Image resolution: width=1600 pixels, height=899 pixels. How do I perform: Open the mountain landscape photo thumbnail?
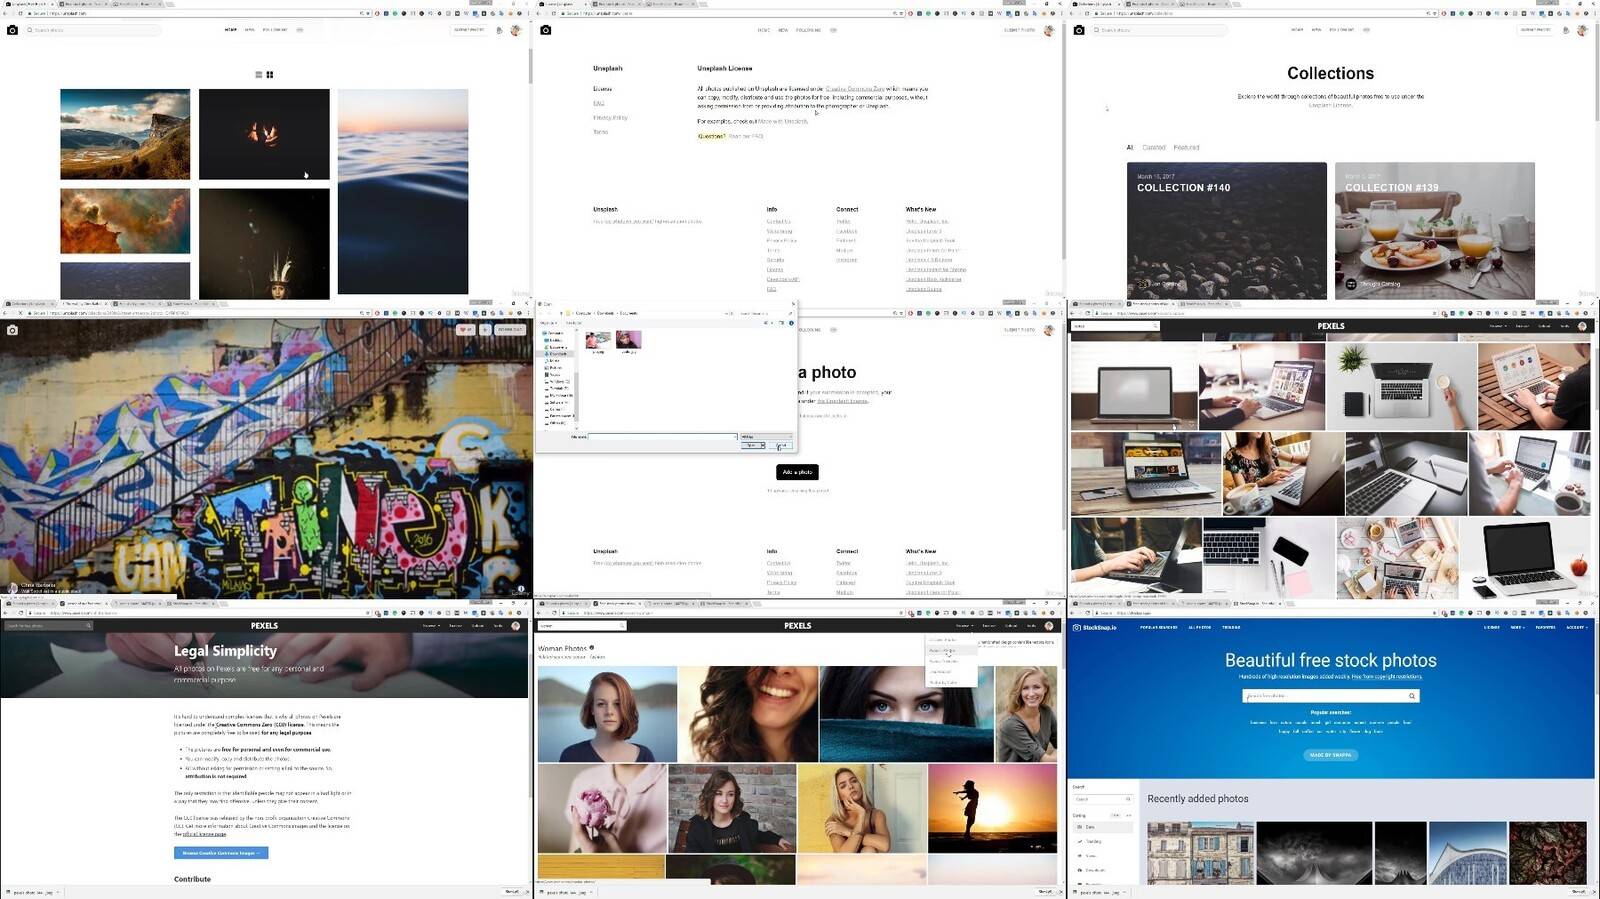point(125,134)
